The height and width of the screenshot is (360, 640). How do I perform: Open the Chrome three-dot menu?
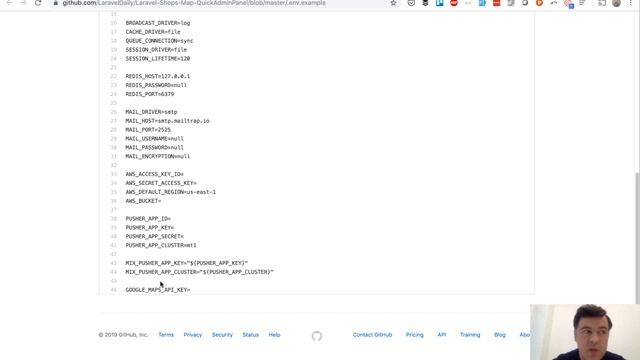[631, 3]
